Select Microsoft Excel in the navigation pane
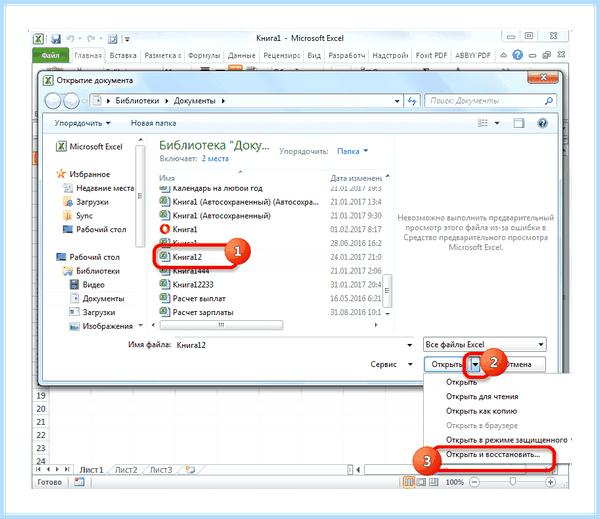 point(90,147)
